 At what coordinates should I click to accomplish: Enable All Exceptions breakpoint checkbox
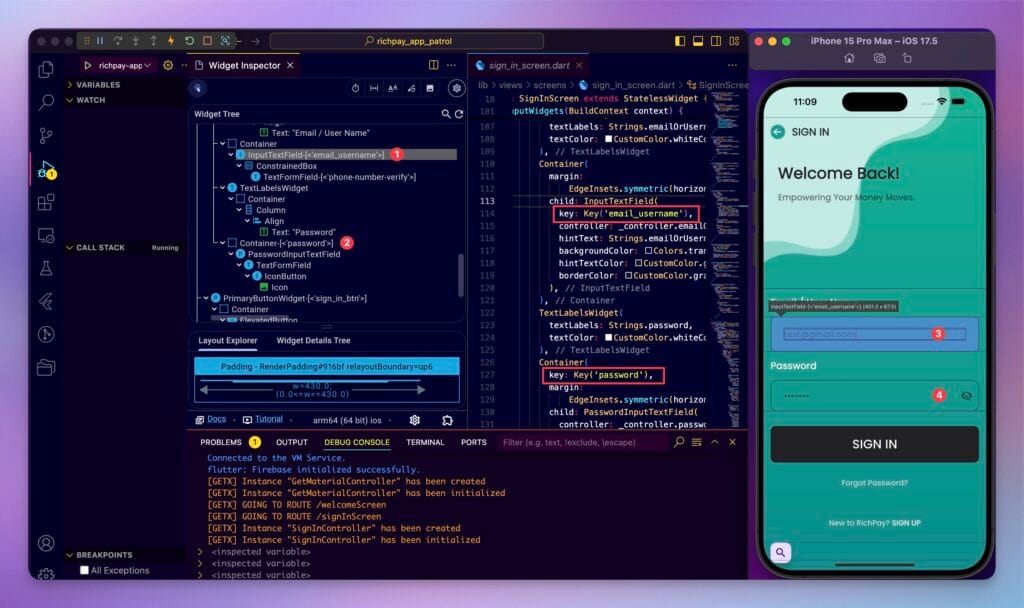click(x=84, y=570)
